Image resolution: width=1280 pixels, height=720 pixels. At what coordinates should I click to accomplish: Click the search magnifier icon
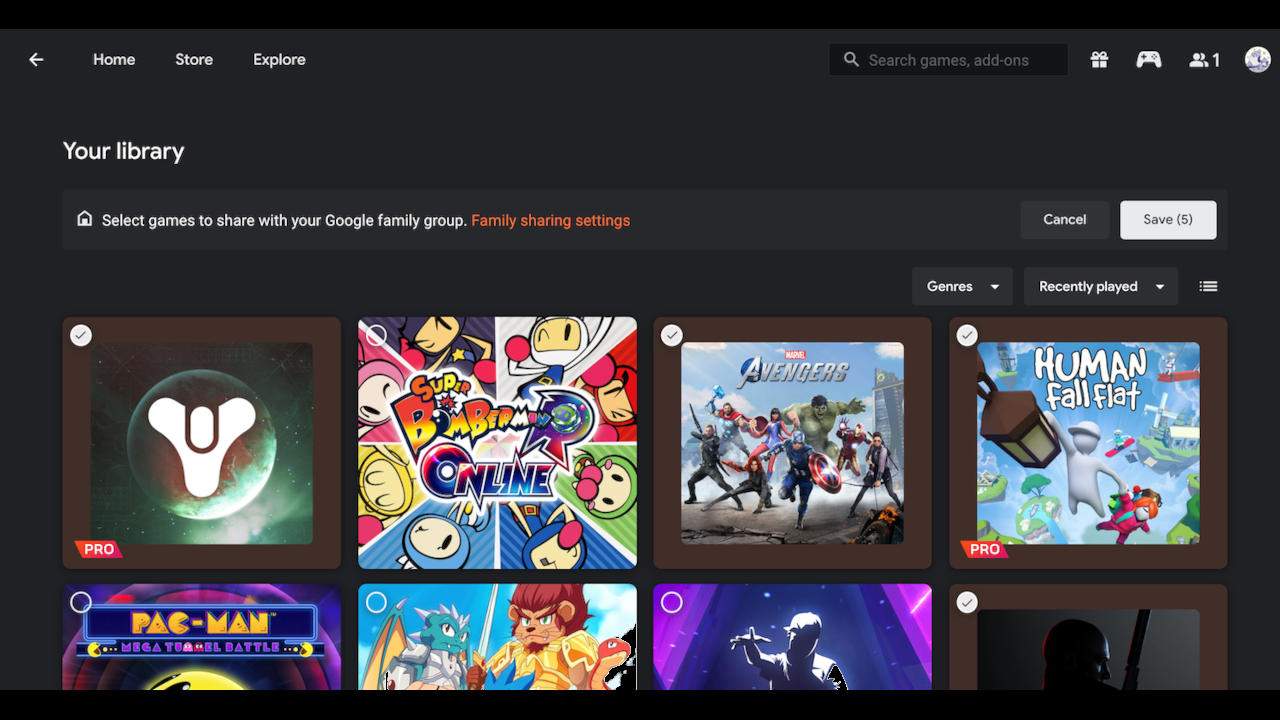(850, 59)
